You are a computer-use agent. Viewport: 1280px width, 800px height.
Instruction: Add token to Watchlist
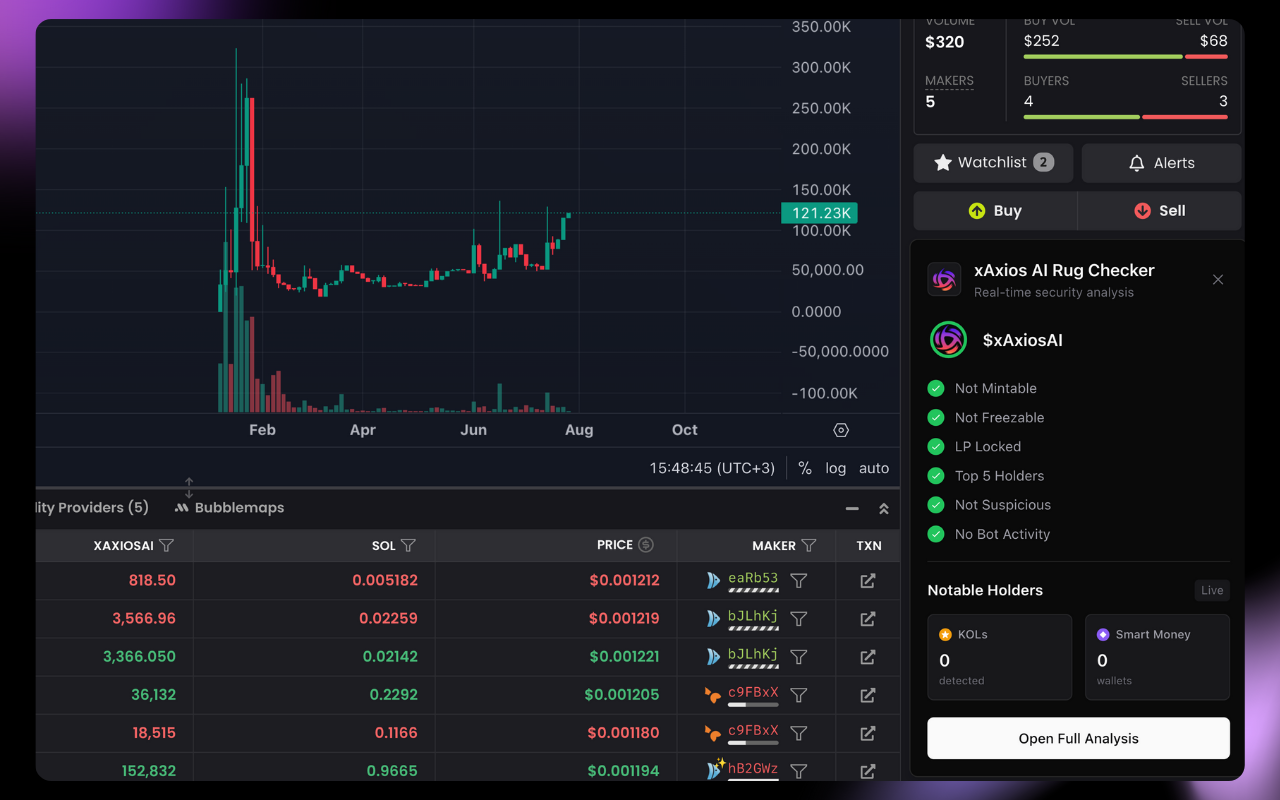(x=993, y=163)
